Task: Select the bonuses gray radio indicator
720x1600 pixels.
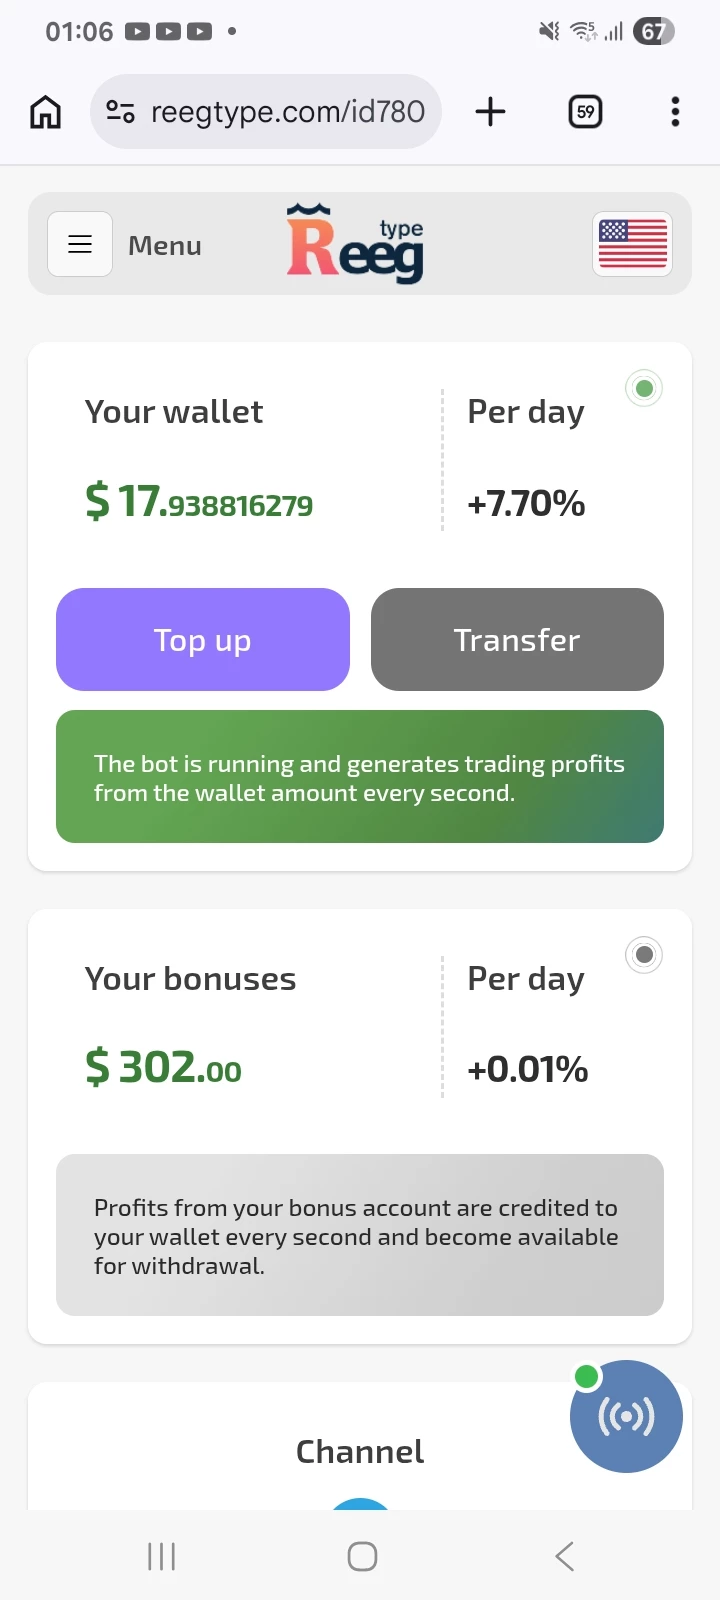Action: pyautogui.click(x=644, y=955)
